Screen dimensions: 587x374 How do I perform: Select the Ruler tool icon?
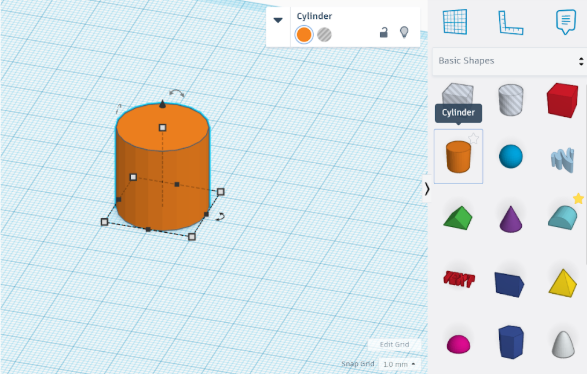coord(510,22)
